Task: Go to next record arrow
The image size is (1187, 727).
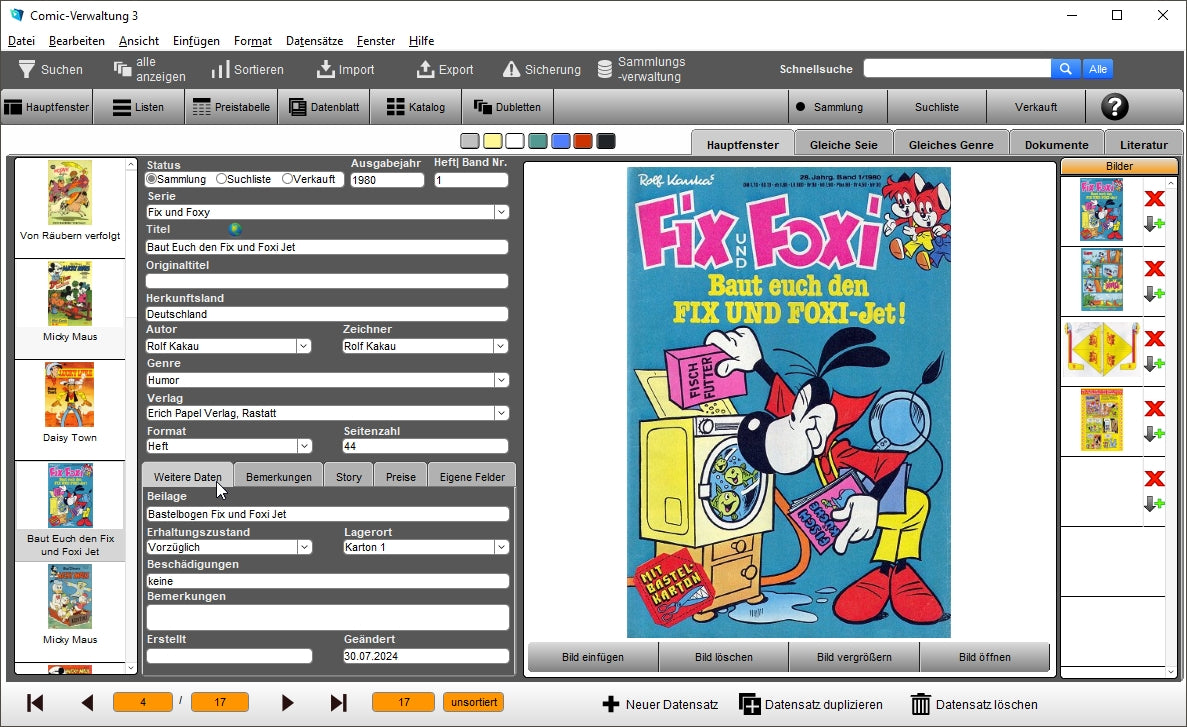Action: (288, 703)
